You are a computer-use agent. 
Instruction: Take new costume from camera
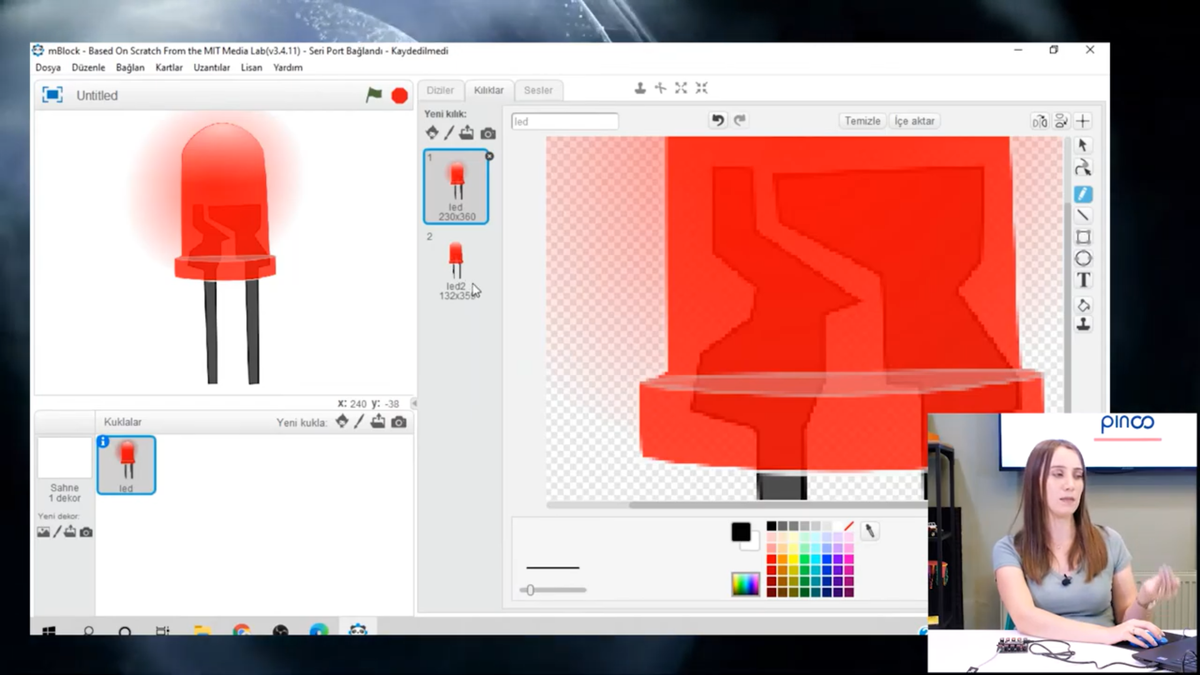point(488,133)
